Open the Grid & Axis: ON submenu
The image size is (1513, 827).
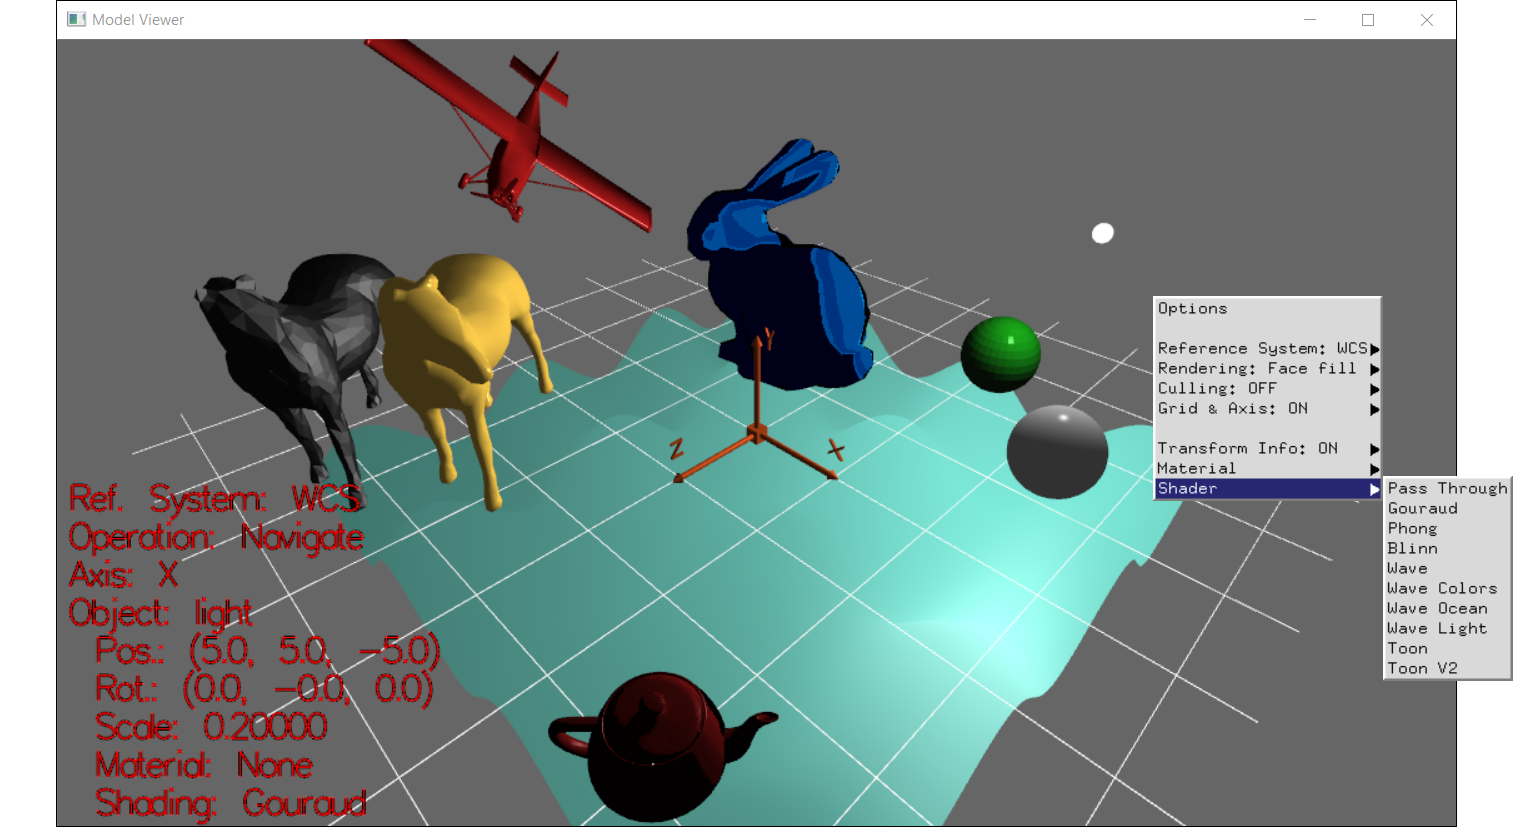pyautogui.click(x=1267, y=408)
